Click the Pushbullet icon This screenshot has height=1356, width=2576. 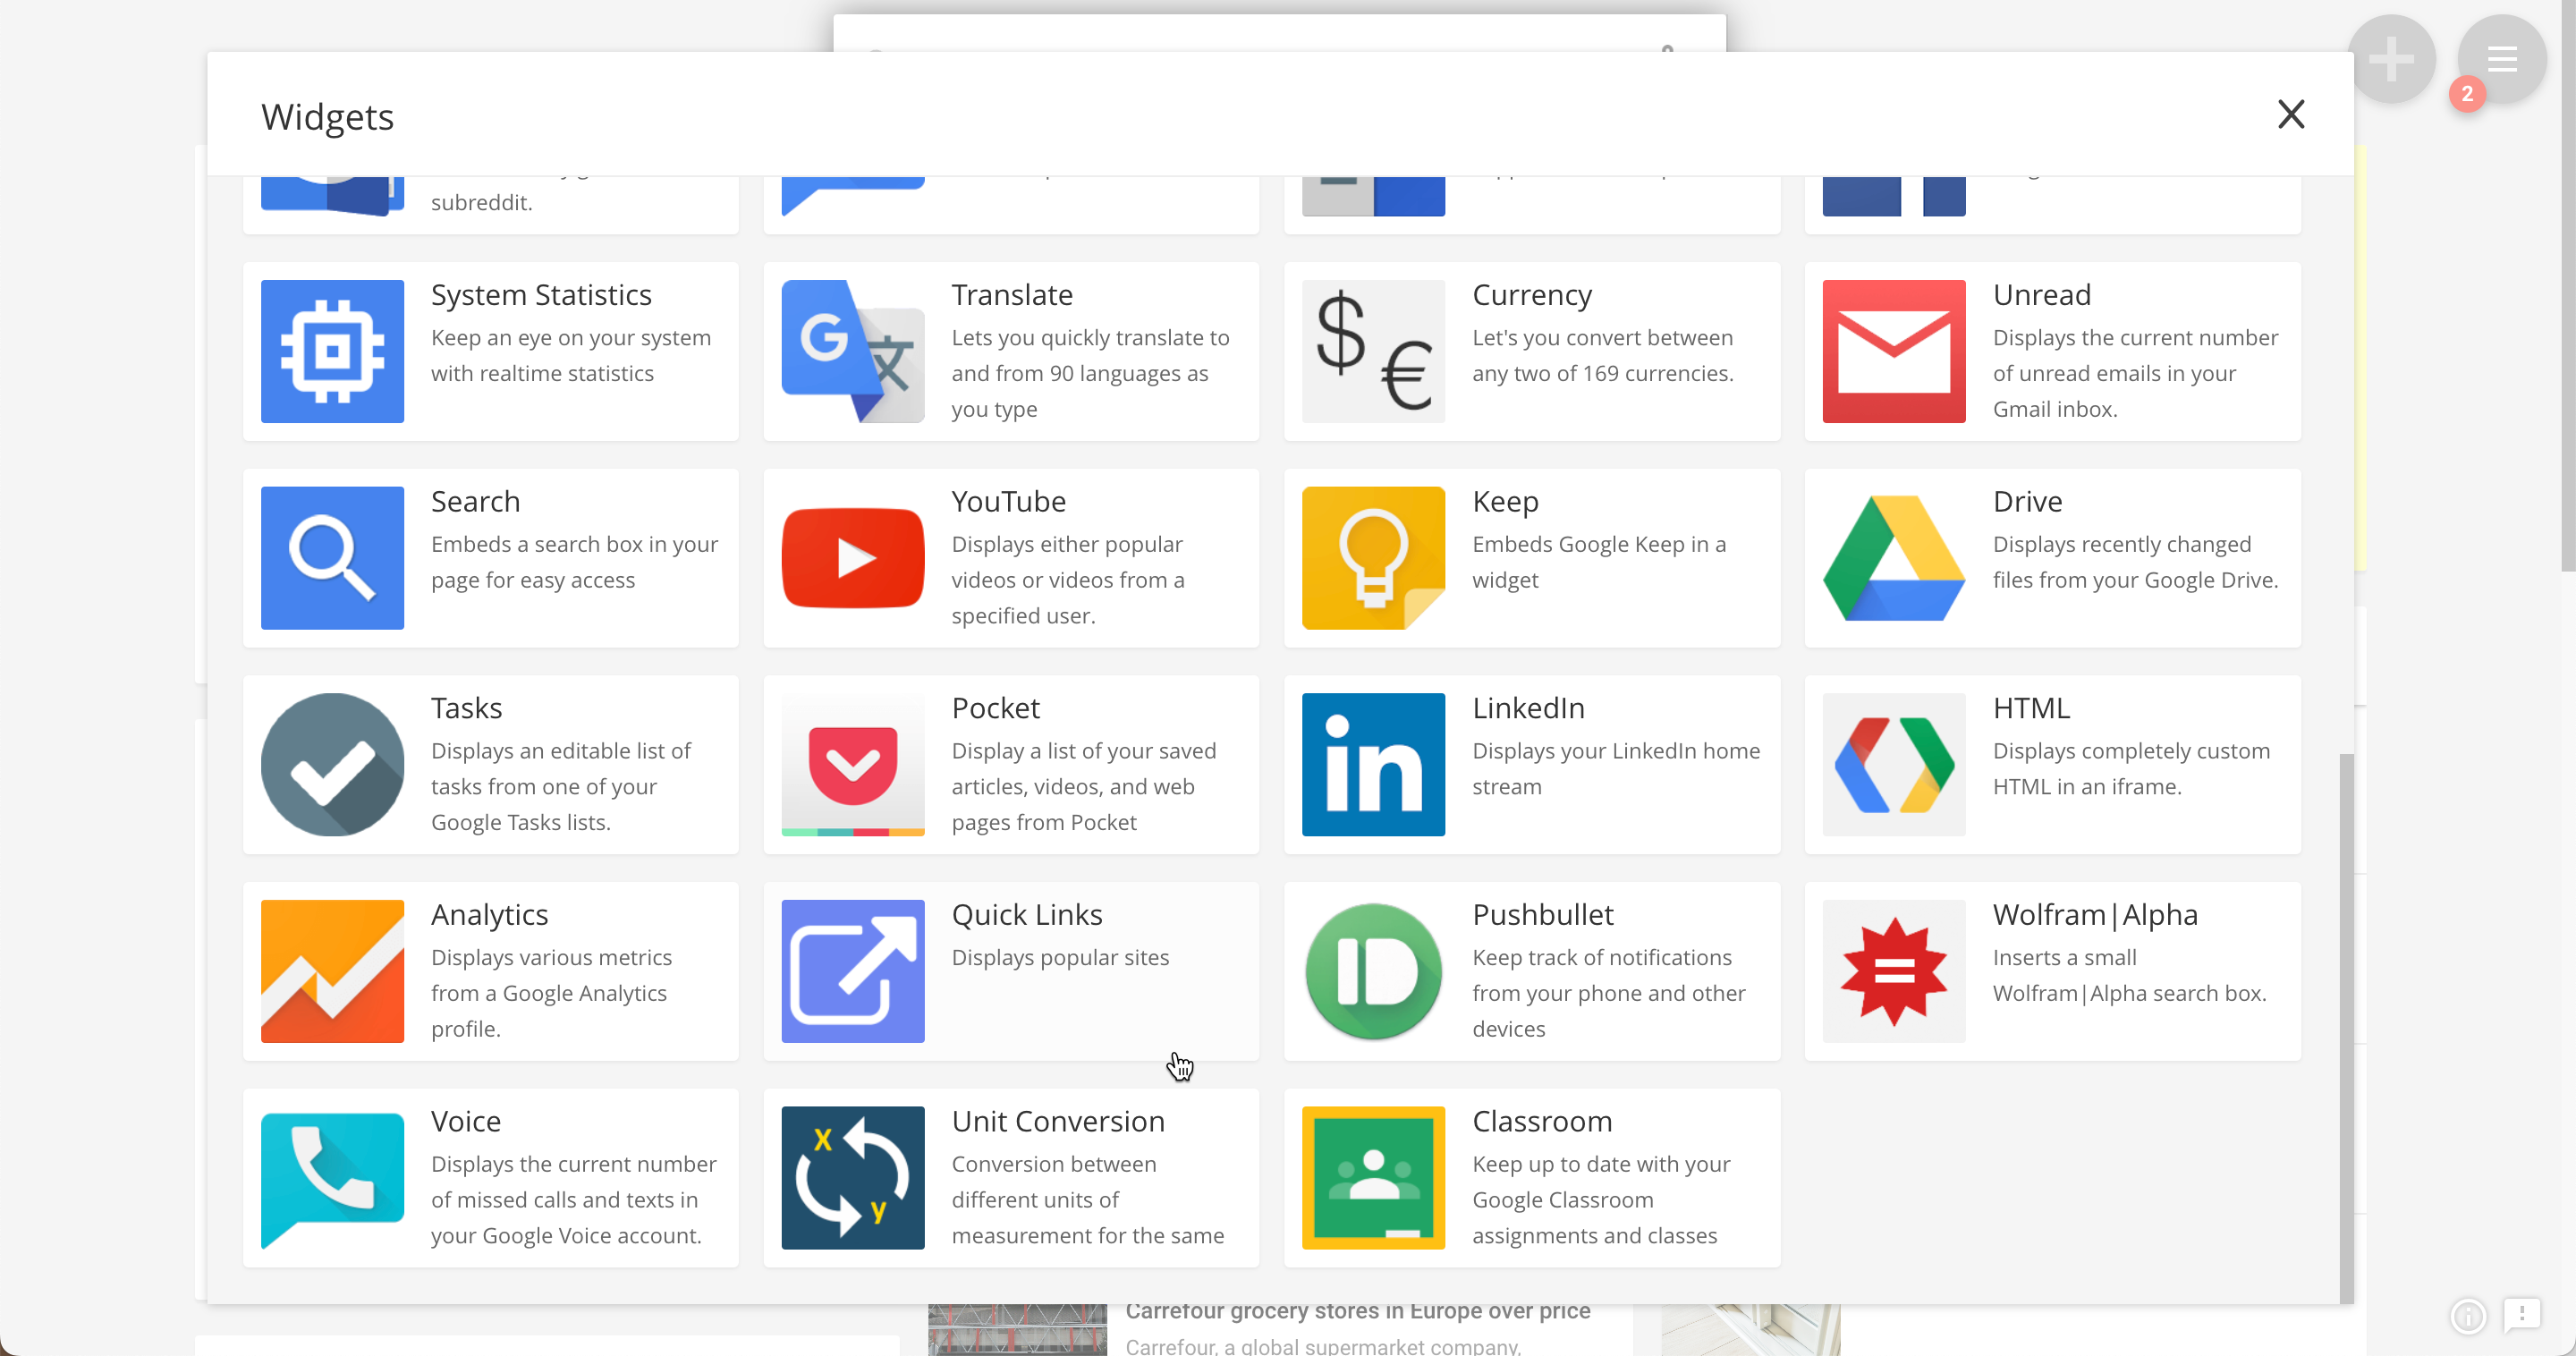(x=1373, y=971)
